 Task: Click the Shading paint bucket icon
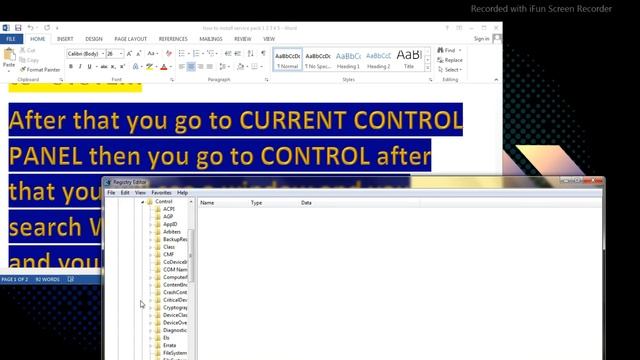[x=240, y=67]
